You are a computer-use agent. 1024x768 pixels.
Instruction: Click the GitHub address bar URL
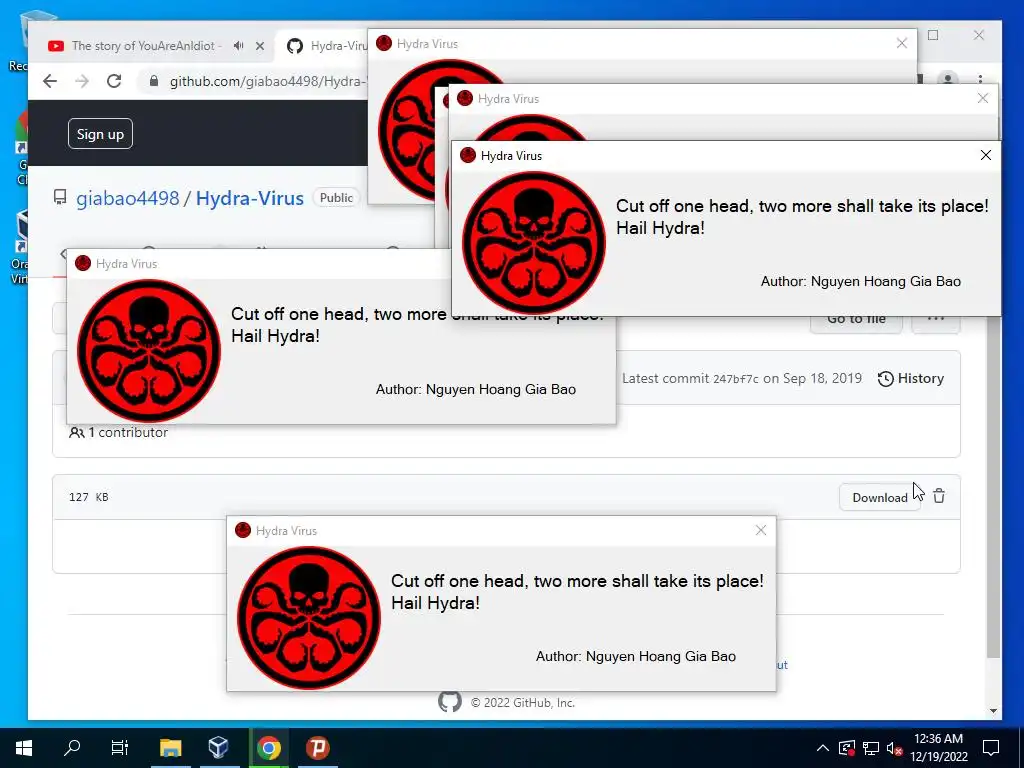268,81
